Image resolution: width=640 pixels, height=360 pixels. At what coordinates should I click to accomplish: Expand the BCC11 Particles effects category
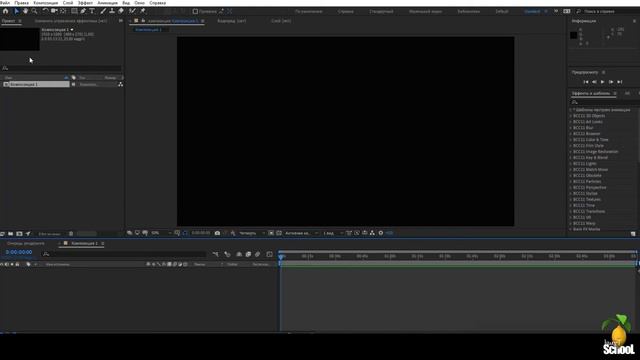tap(571, 182)
